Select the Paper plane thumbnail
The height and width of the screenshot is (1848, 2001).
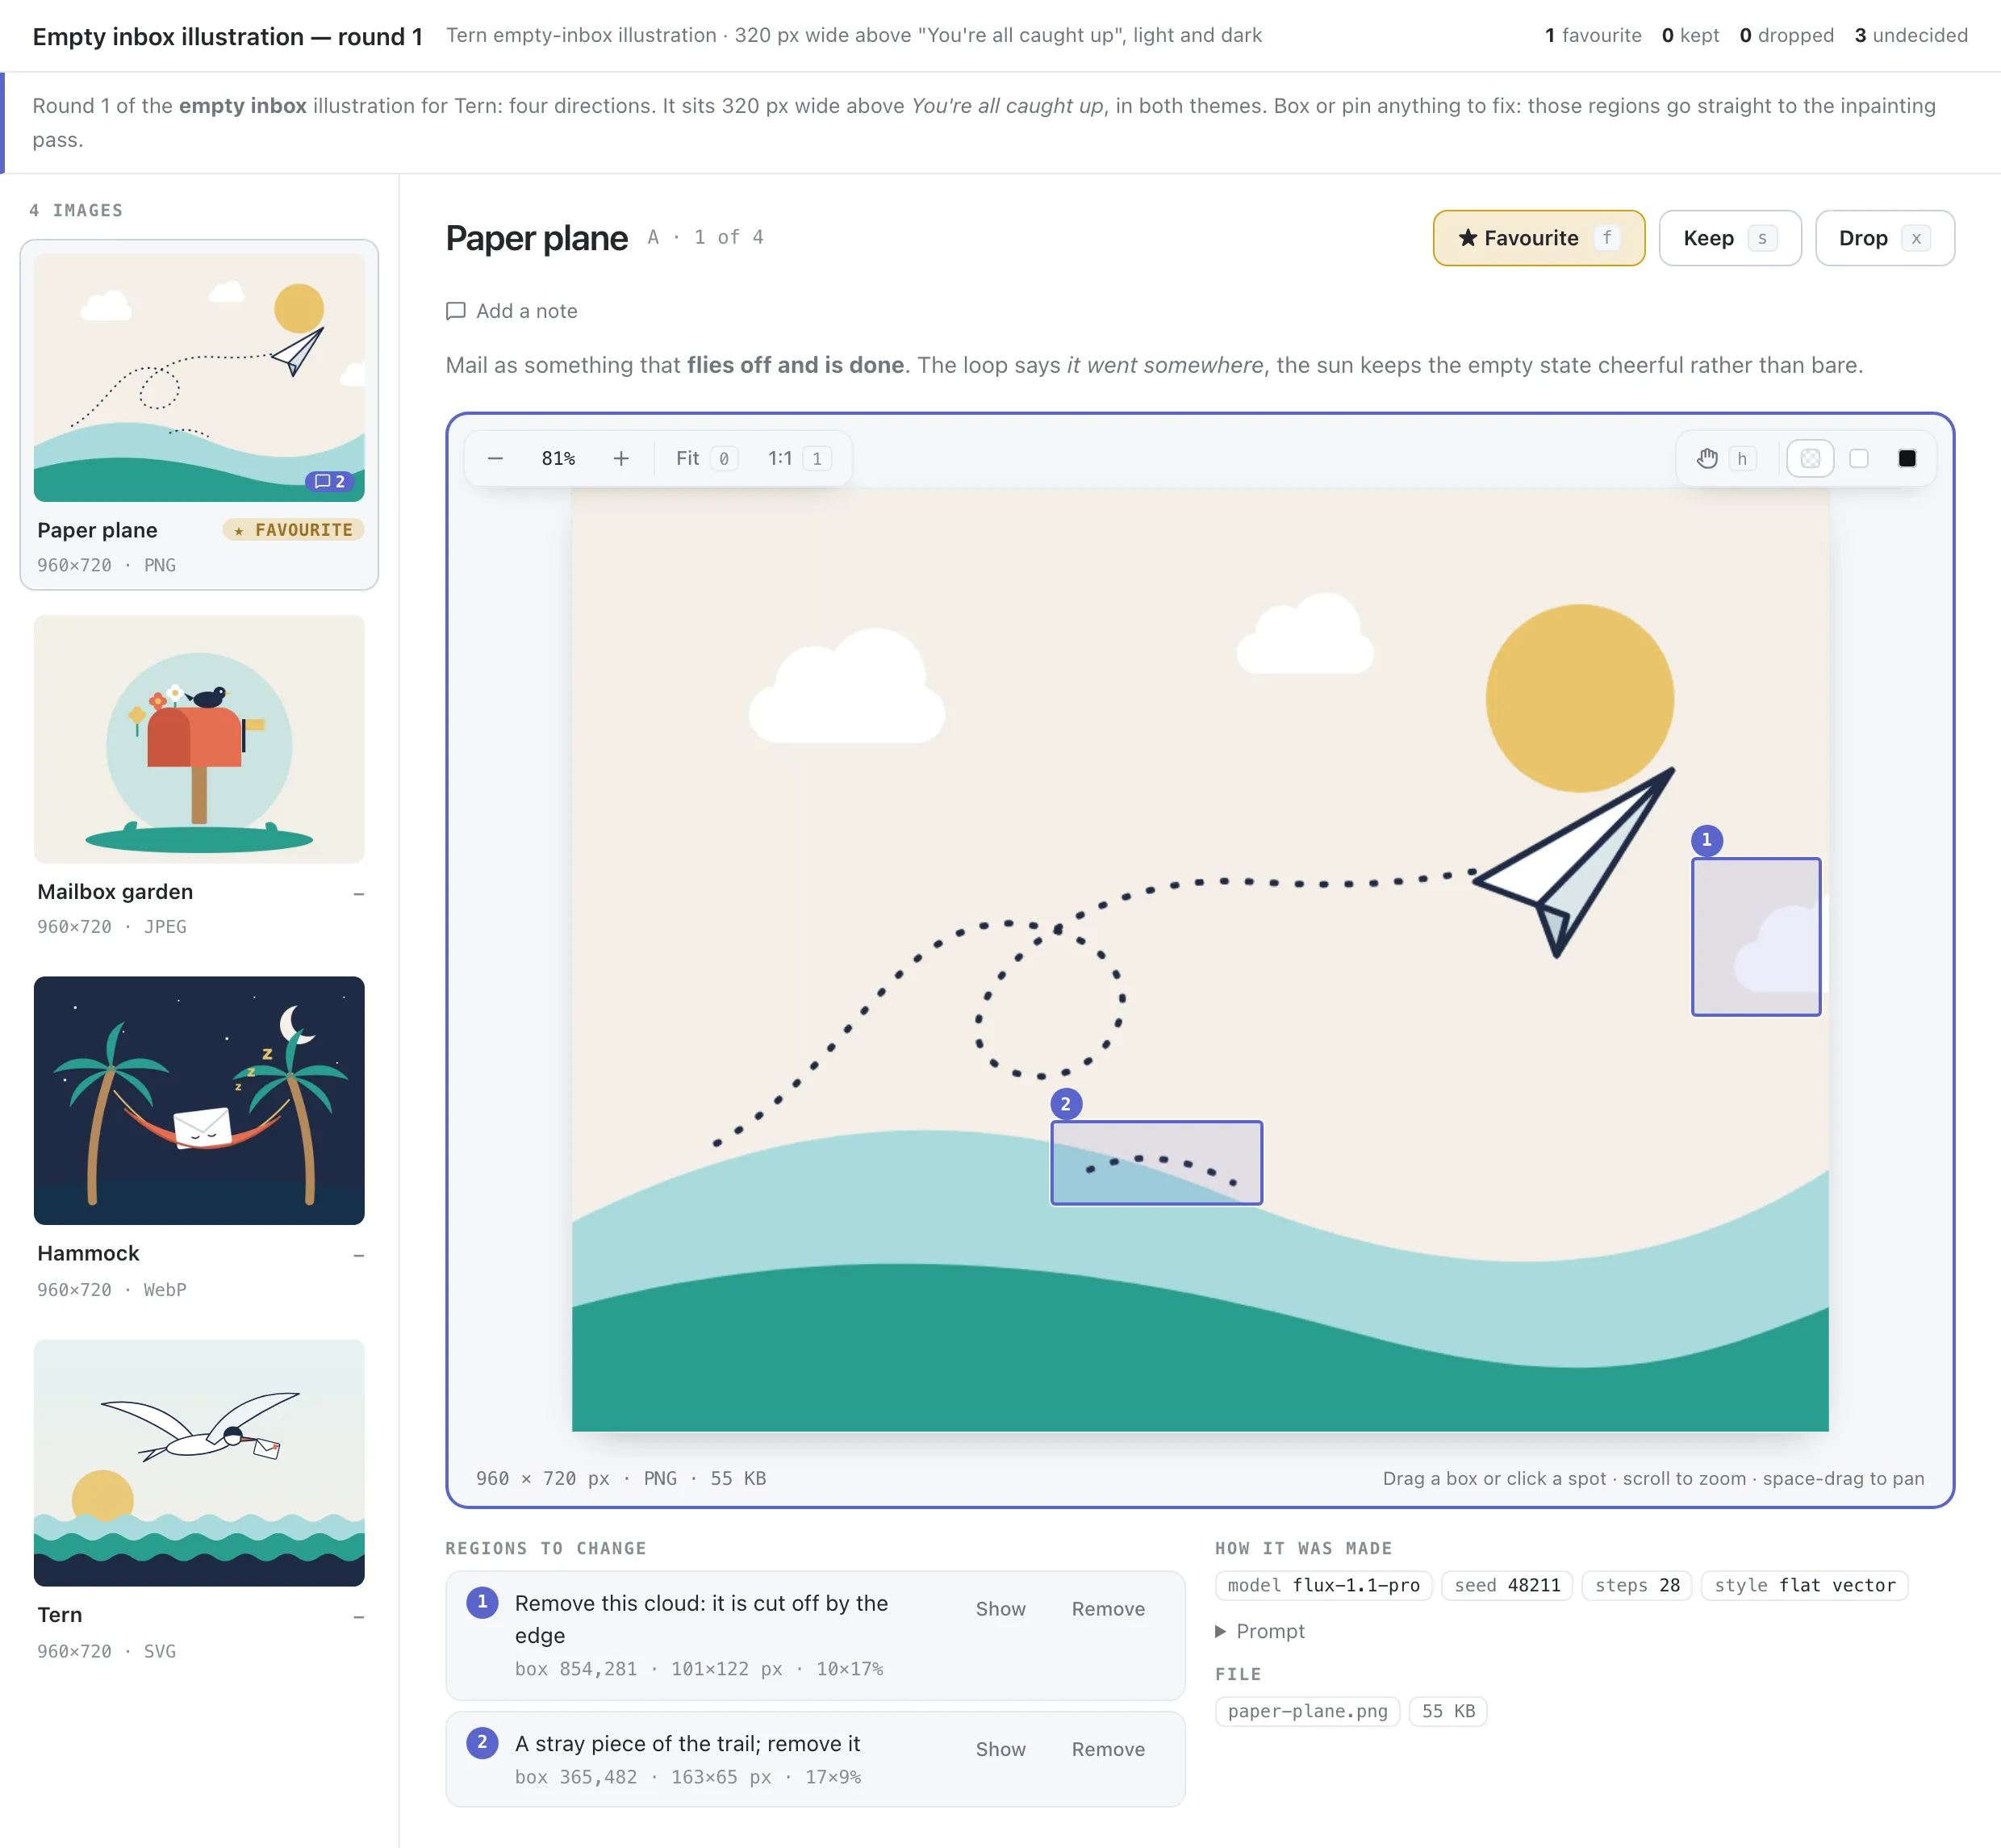click(199, 377)
